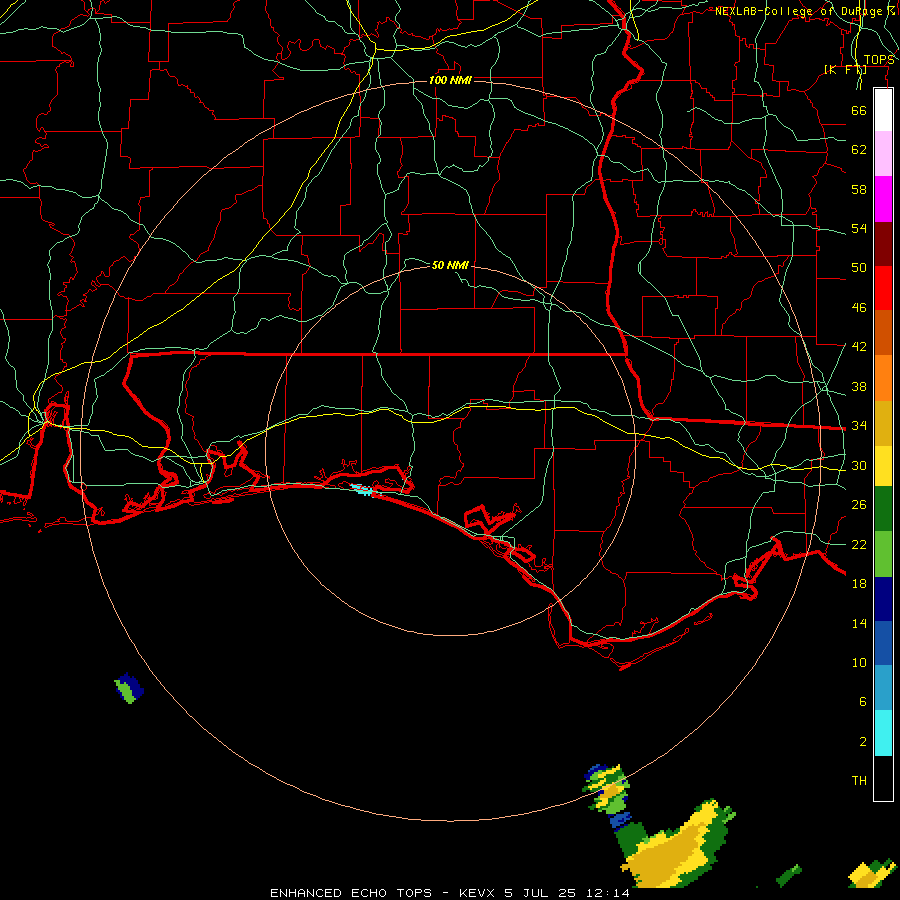The width and height of the screenshot is (900, 900).
Task: Click the ENHANCED ECHO TOPS caption text
Action: point(351,893)
